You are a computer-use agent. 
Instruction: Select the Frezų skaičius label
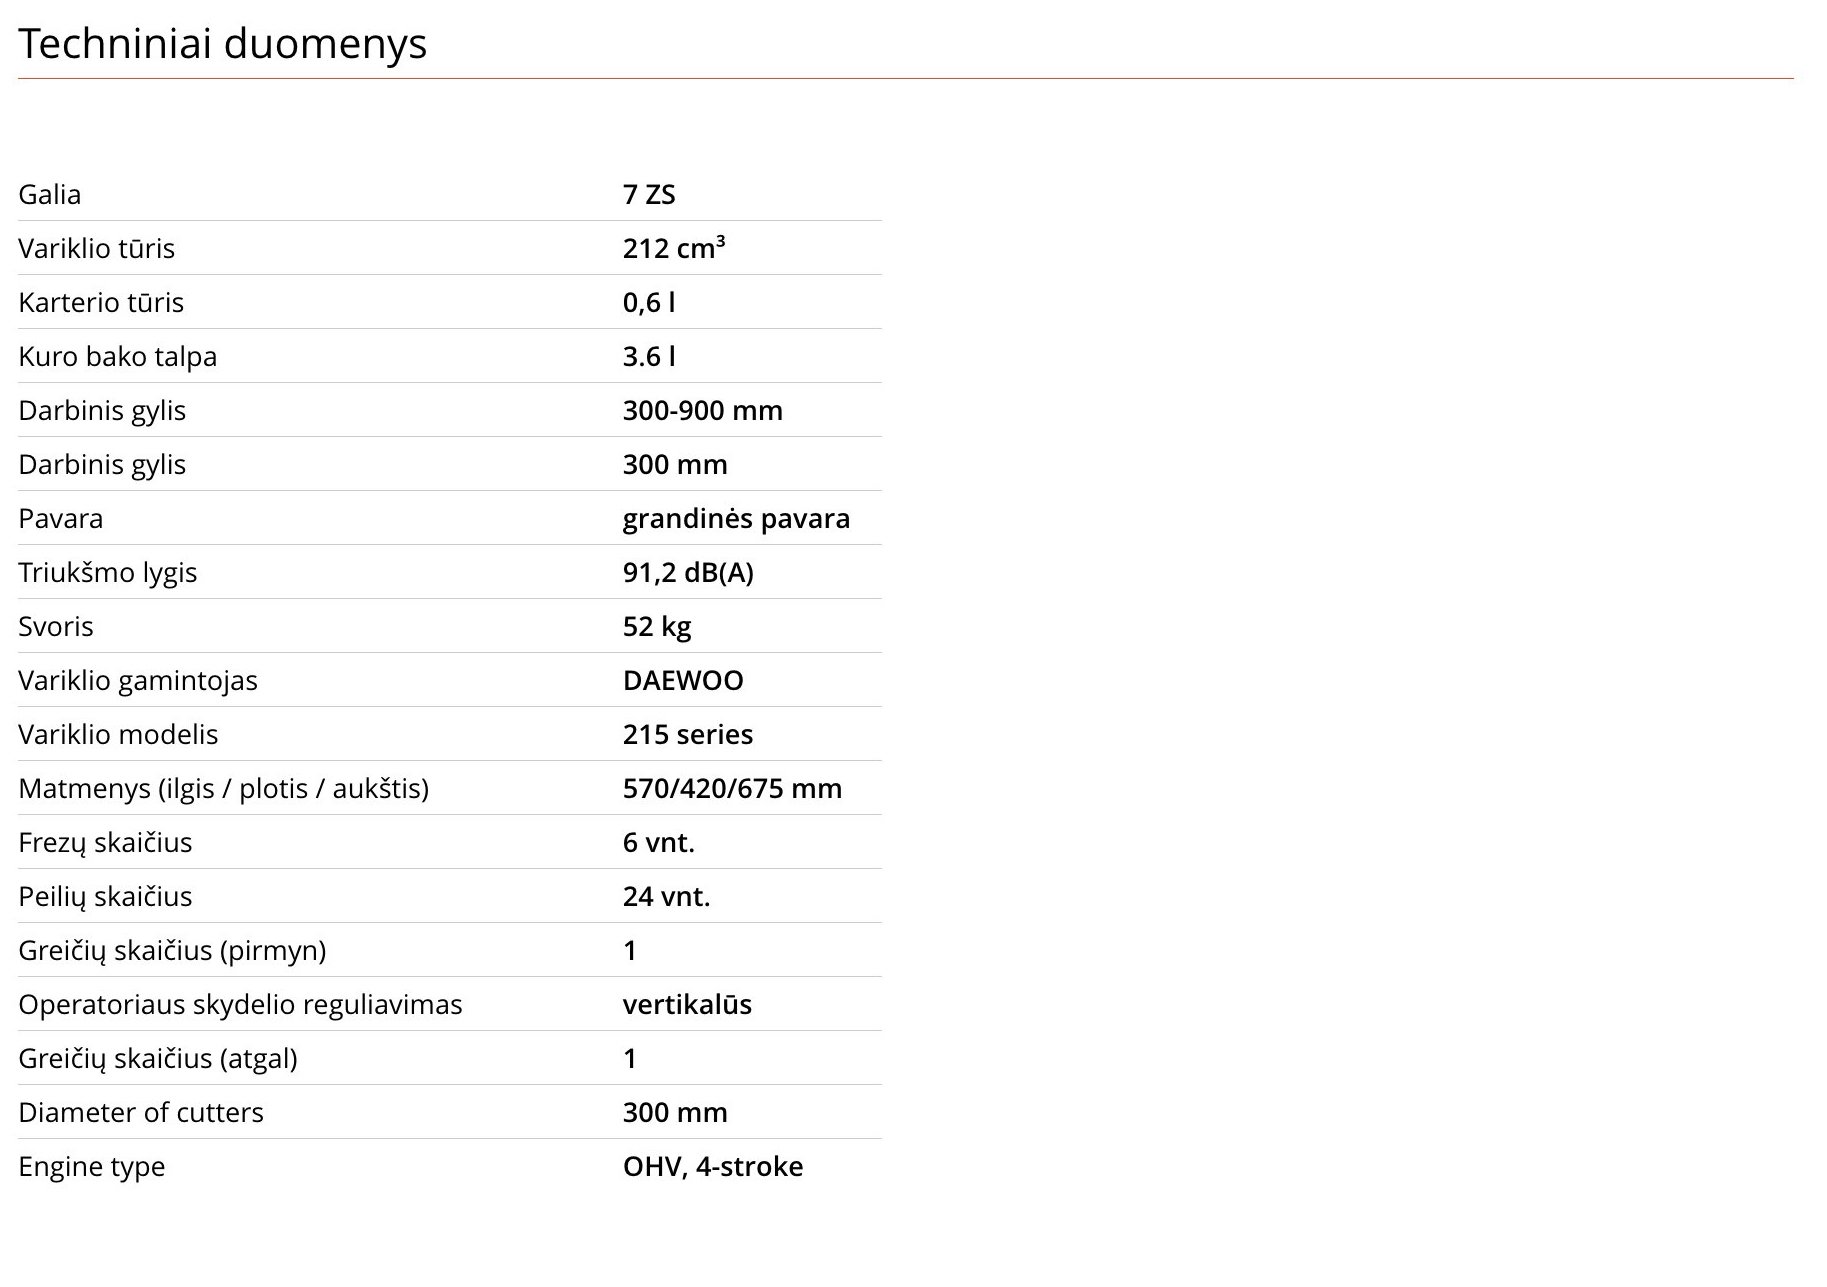coord(105,843)
